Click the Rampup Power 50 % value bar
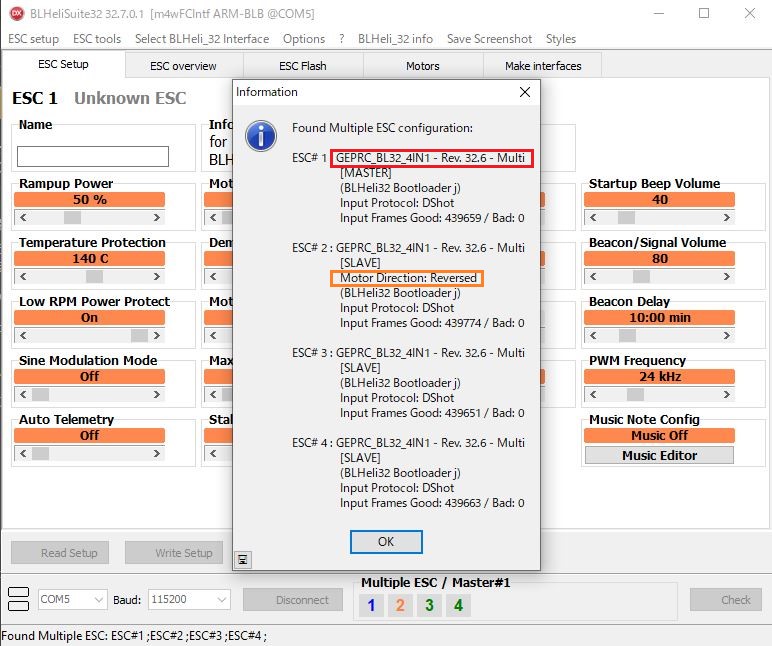Viewport: 772px width, 646px height. tap(90, 200)
